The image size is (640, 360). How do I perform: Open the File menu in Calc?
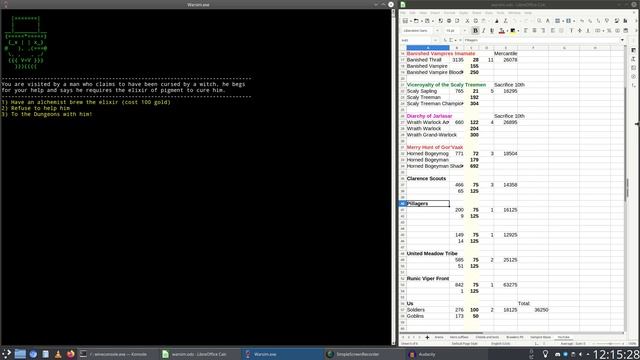click(403, 13)
